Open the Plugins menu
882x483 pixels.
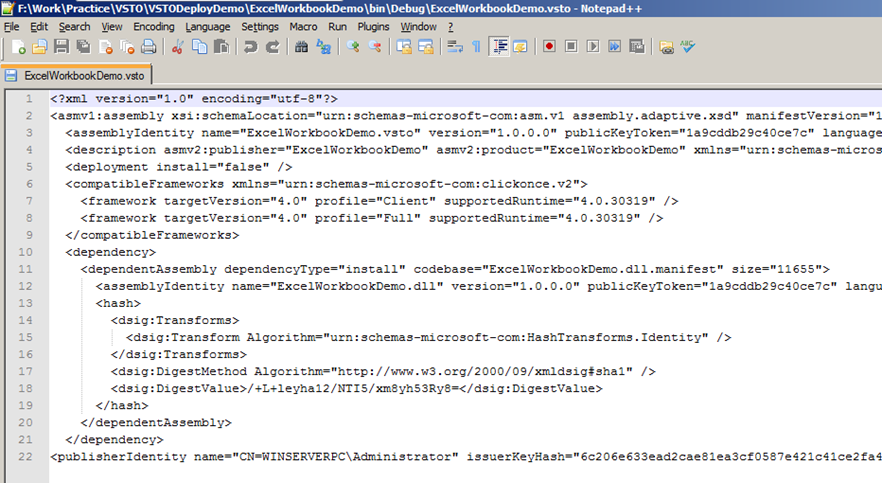374,26
